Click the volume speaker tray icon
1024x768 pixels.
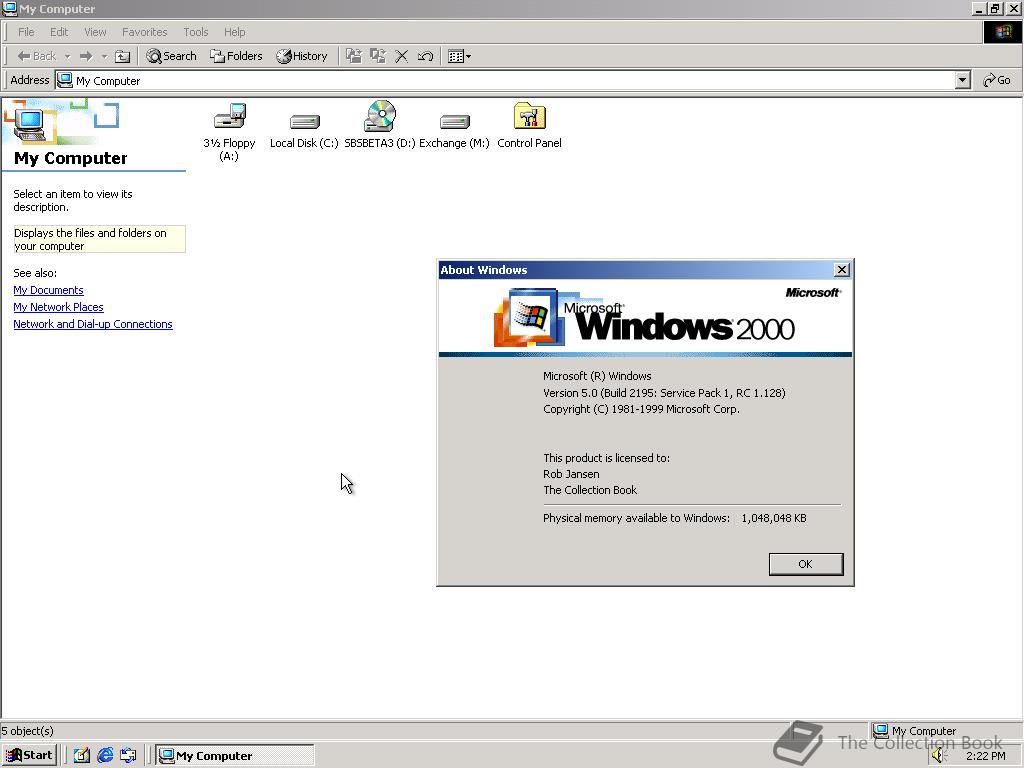(x=940, y=756)
